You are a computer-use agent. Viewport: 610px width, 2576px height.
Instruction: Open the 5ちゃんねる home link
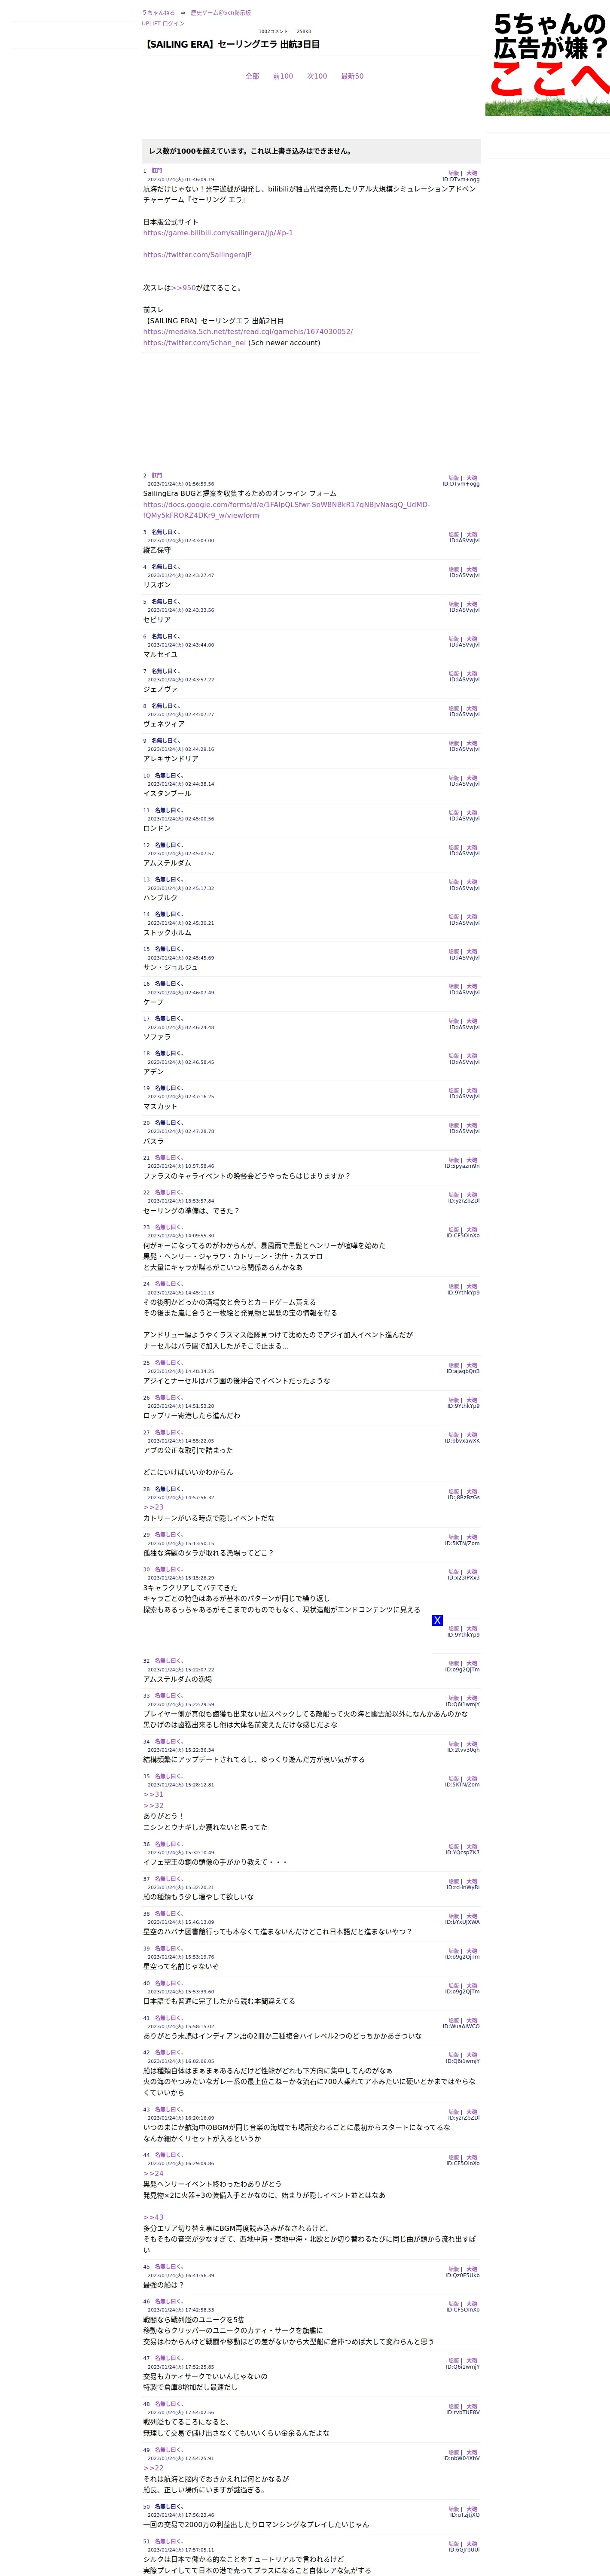(158, 13)
